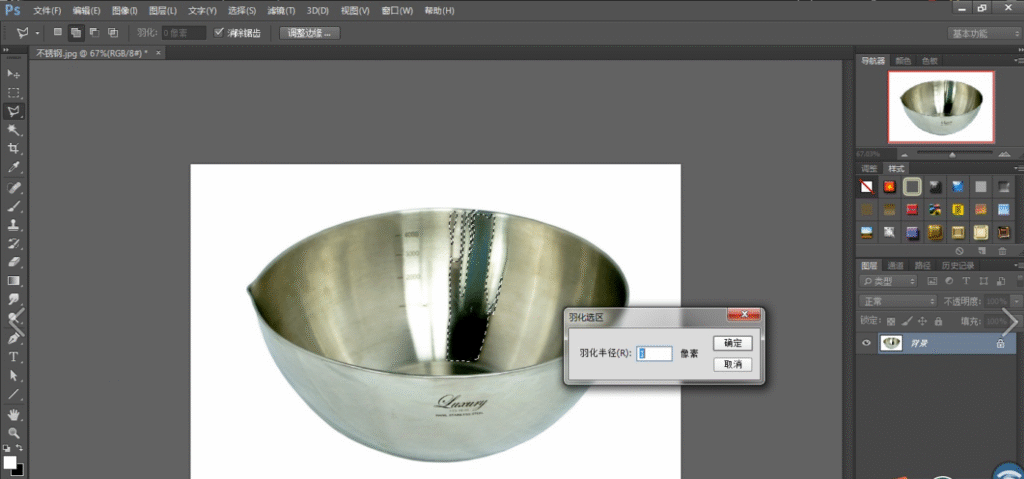Expand the toolbox with double-arrow
Screen dimensions: 1024x479
[x=6, y=51]
